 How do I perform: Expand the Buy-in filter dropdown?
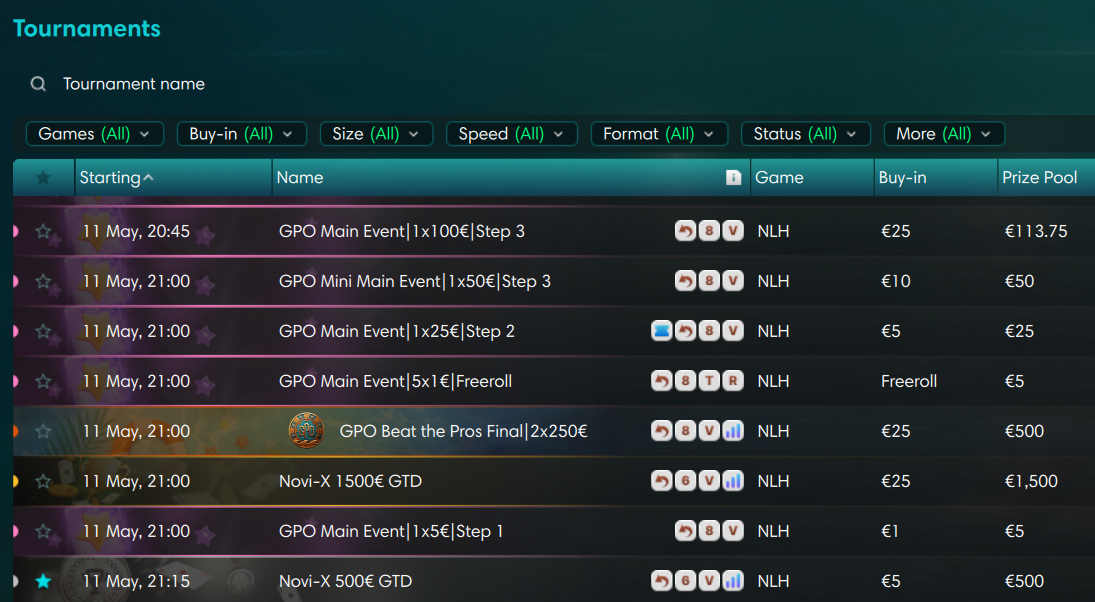[242, 134]
